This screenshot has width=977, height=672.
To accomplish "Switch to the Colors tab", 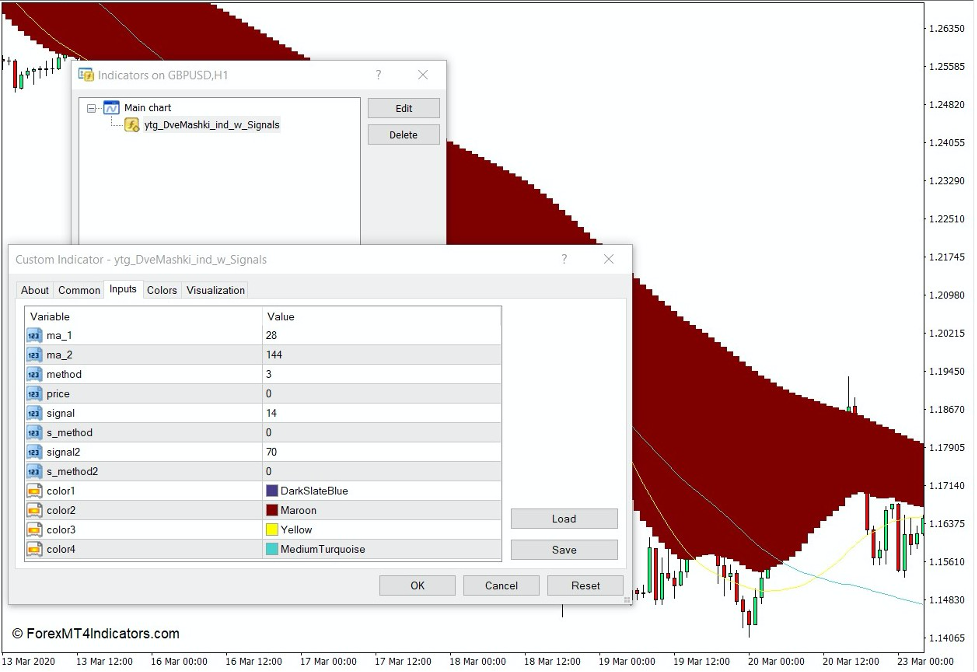I will 161,290.
